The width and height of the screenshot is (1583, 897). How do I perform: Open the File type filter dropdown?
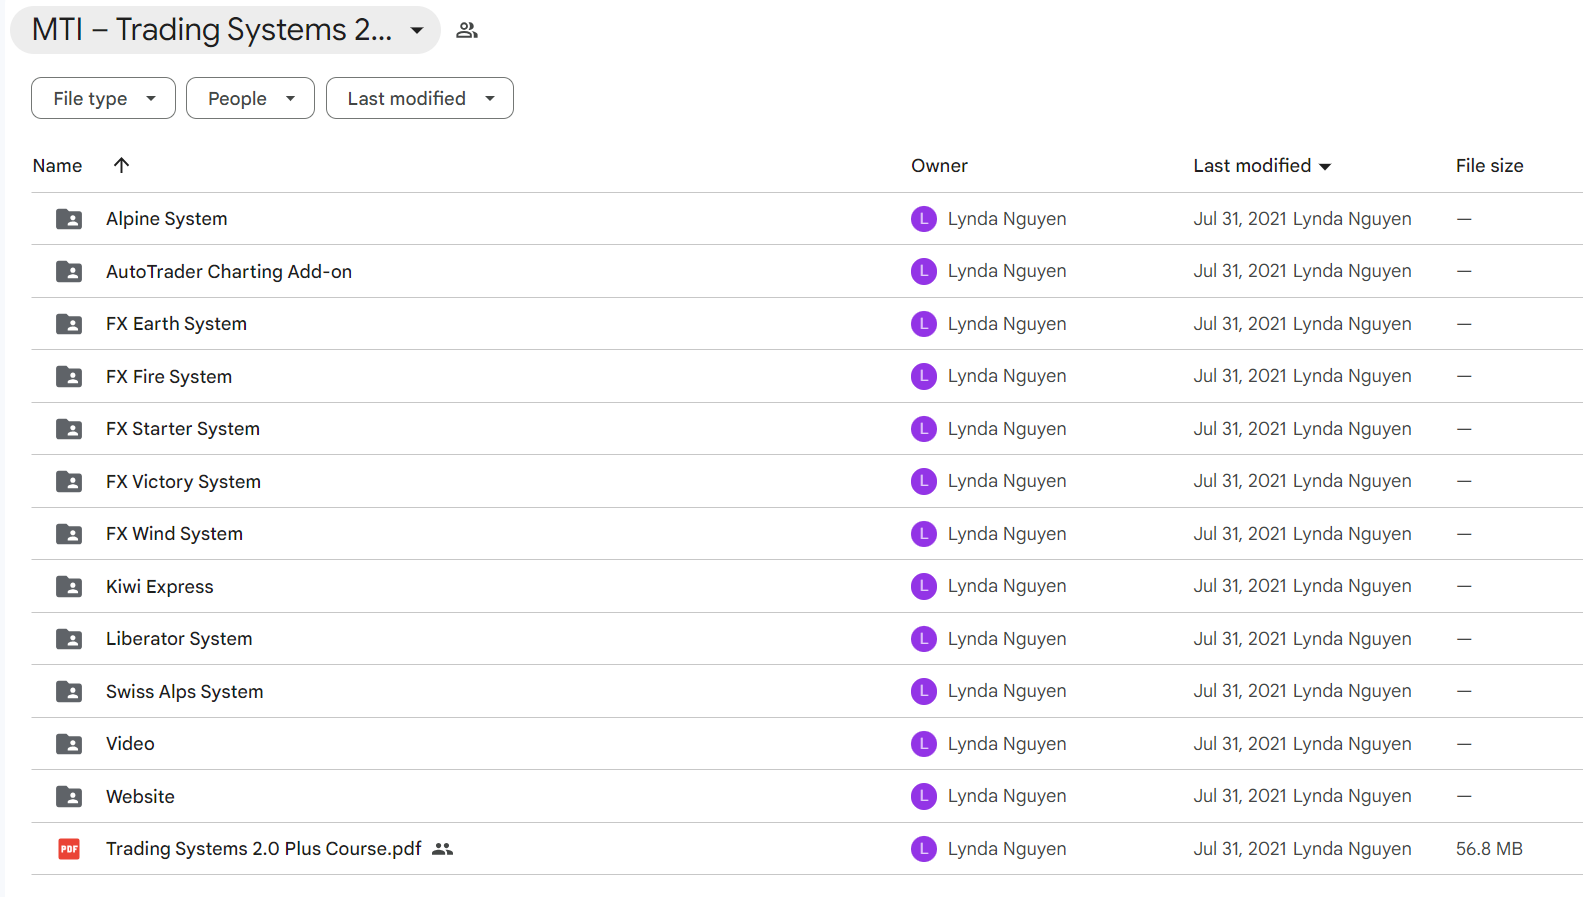(103, 98)
